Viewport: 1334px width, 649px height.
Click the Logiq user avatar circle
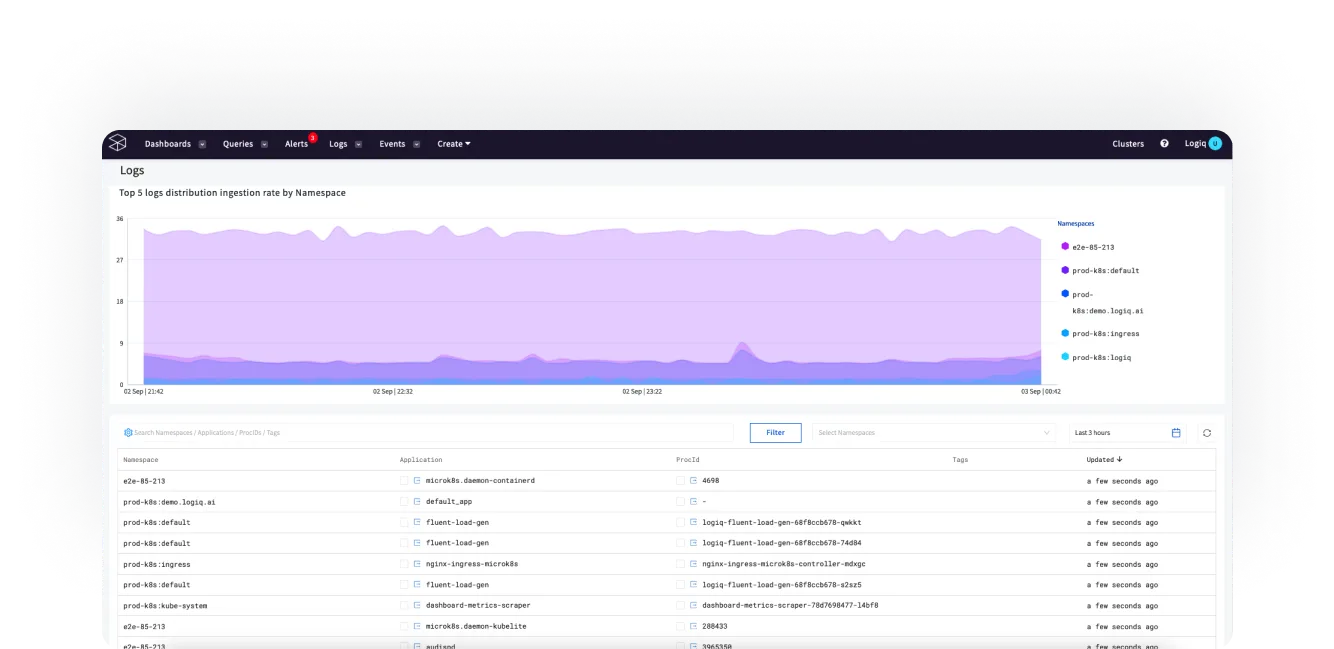(1215, 144)
